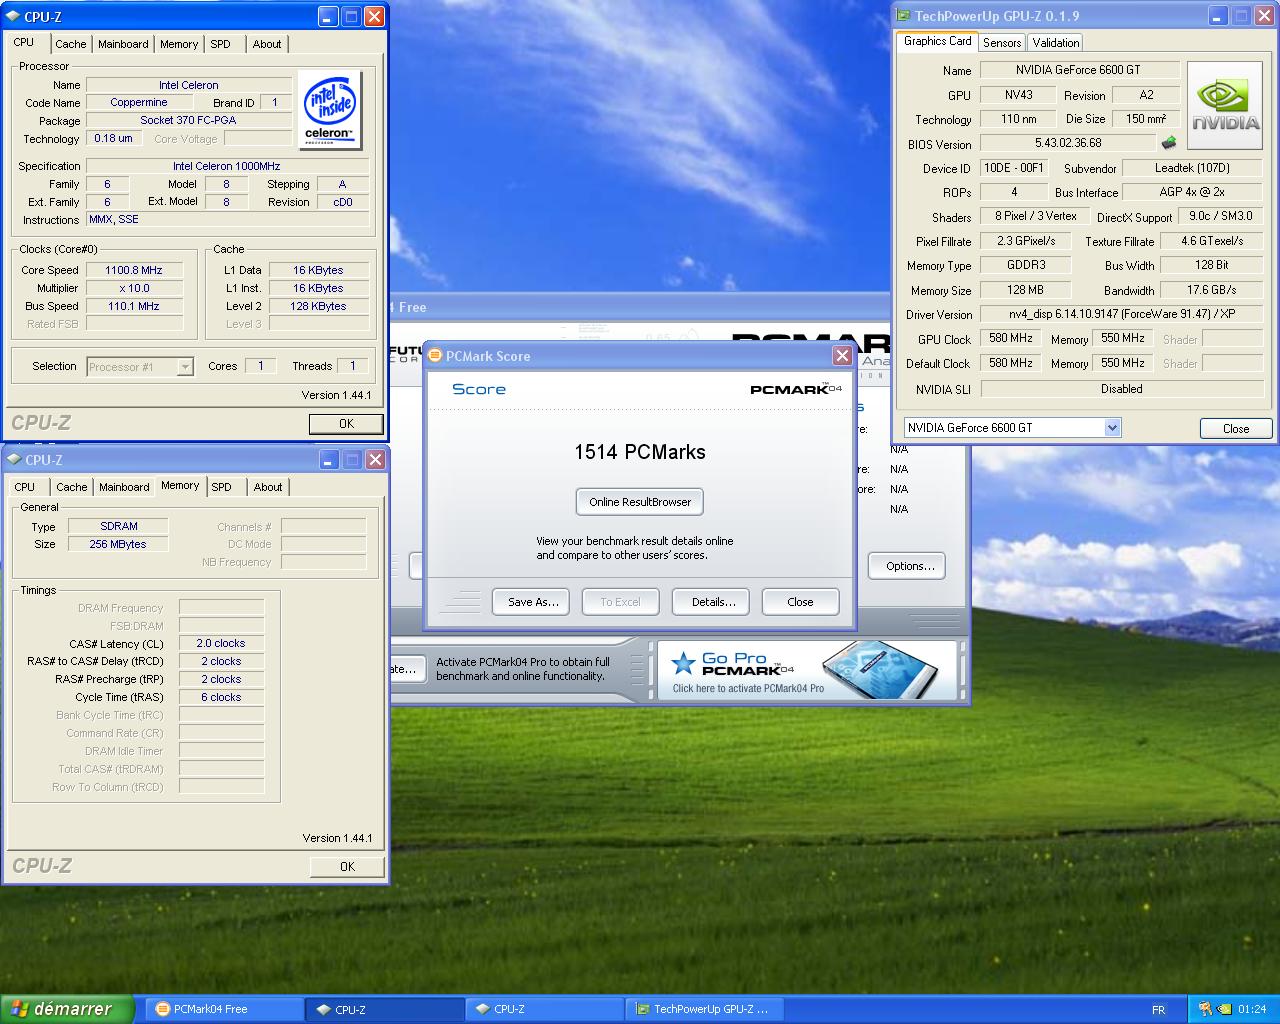
Task: Open the Processor #1 selection dropdown
Action: 185,367
